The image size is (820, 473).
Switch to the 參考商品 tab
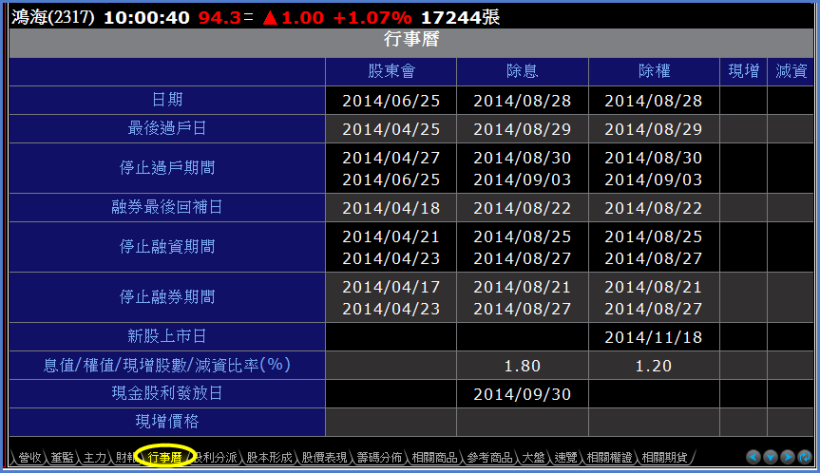tap(489, 457)
